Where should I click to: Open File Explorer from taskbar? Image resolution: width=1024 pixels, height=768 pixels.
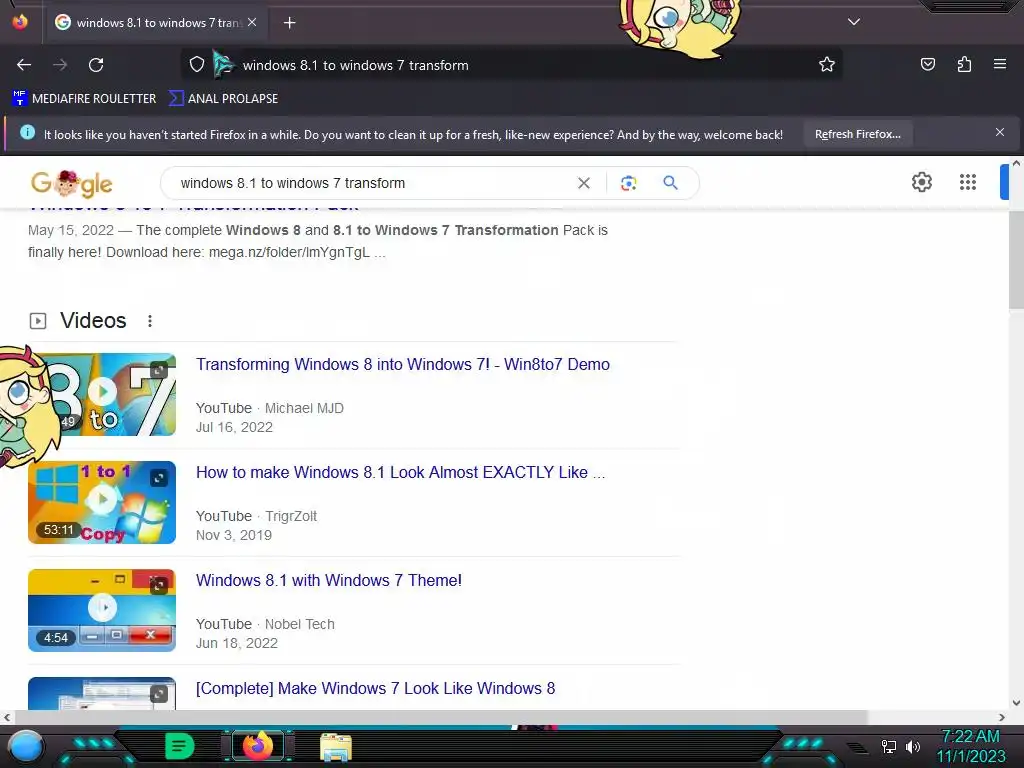[x=336, y=747]
